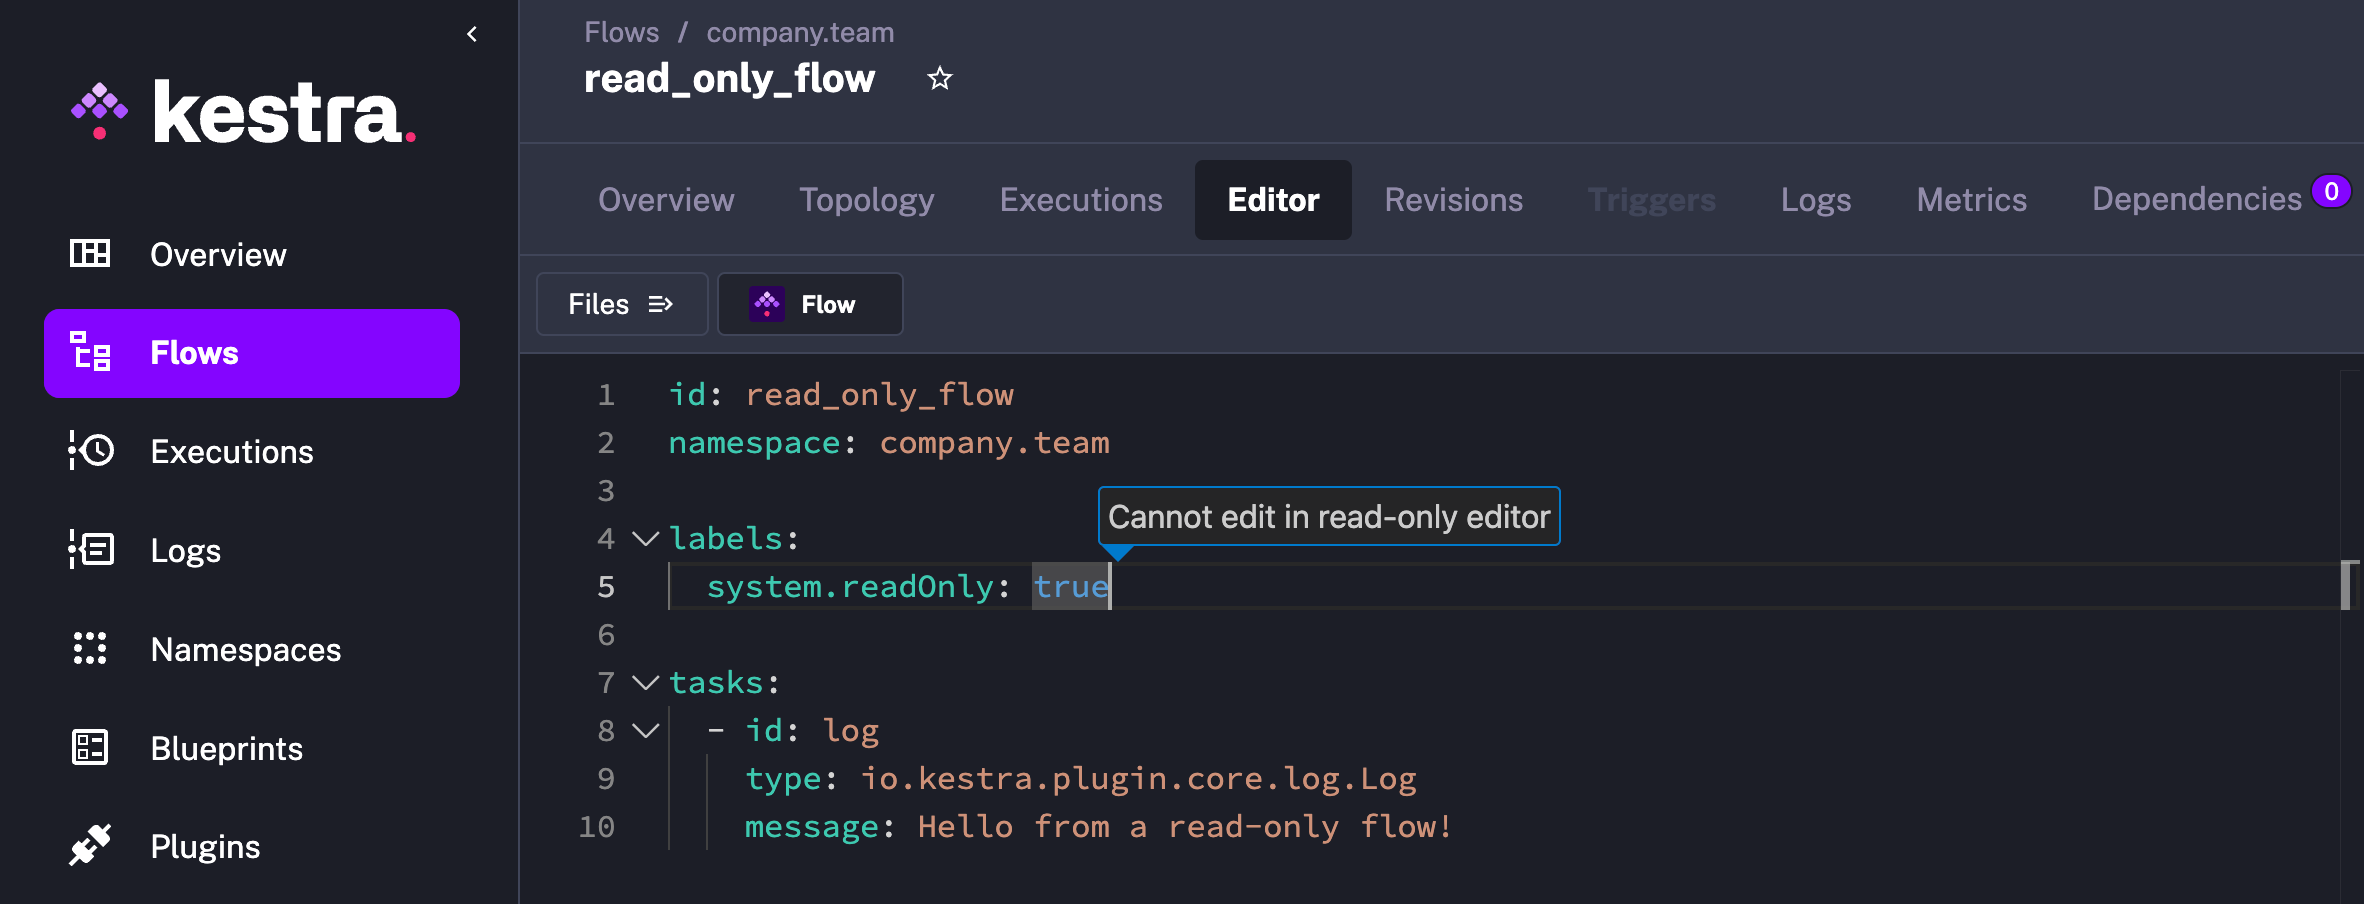Star the read_only_flow as favorite
This screenshot has height=904, width=2364.
(939, 79)
